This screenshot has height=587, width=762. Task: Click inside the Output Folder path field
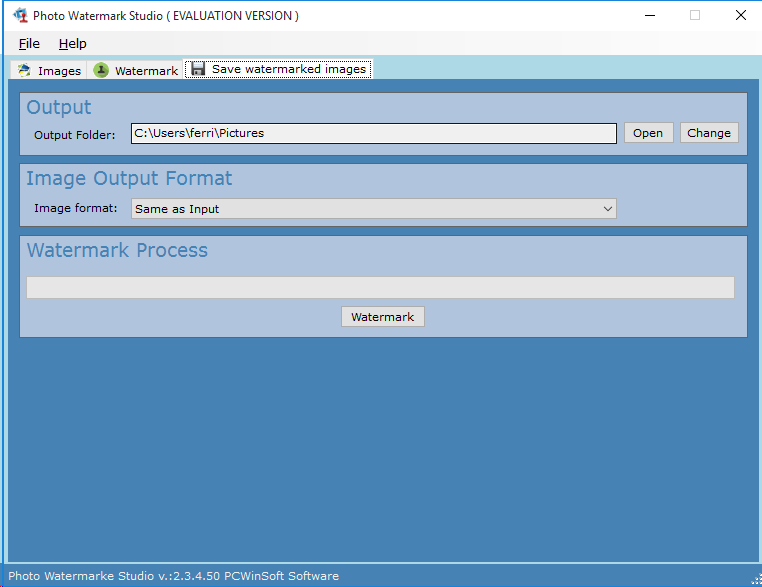[373, 133]
